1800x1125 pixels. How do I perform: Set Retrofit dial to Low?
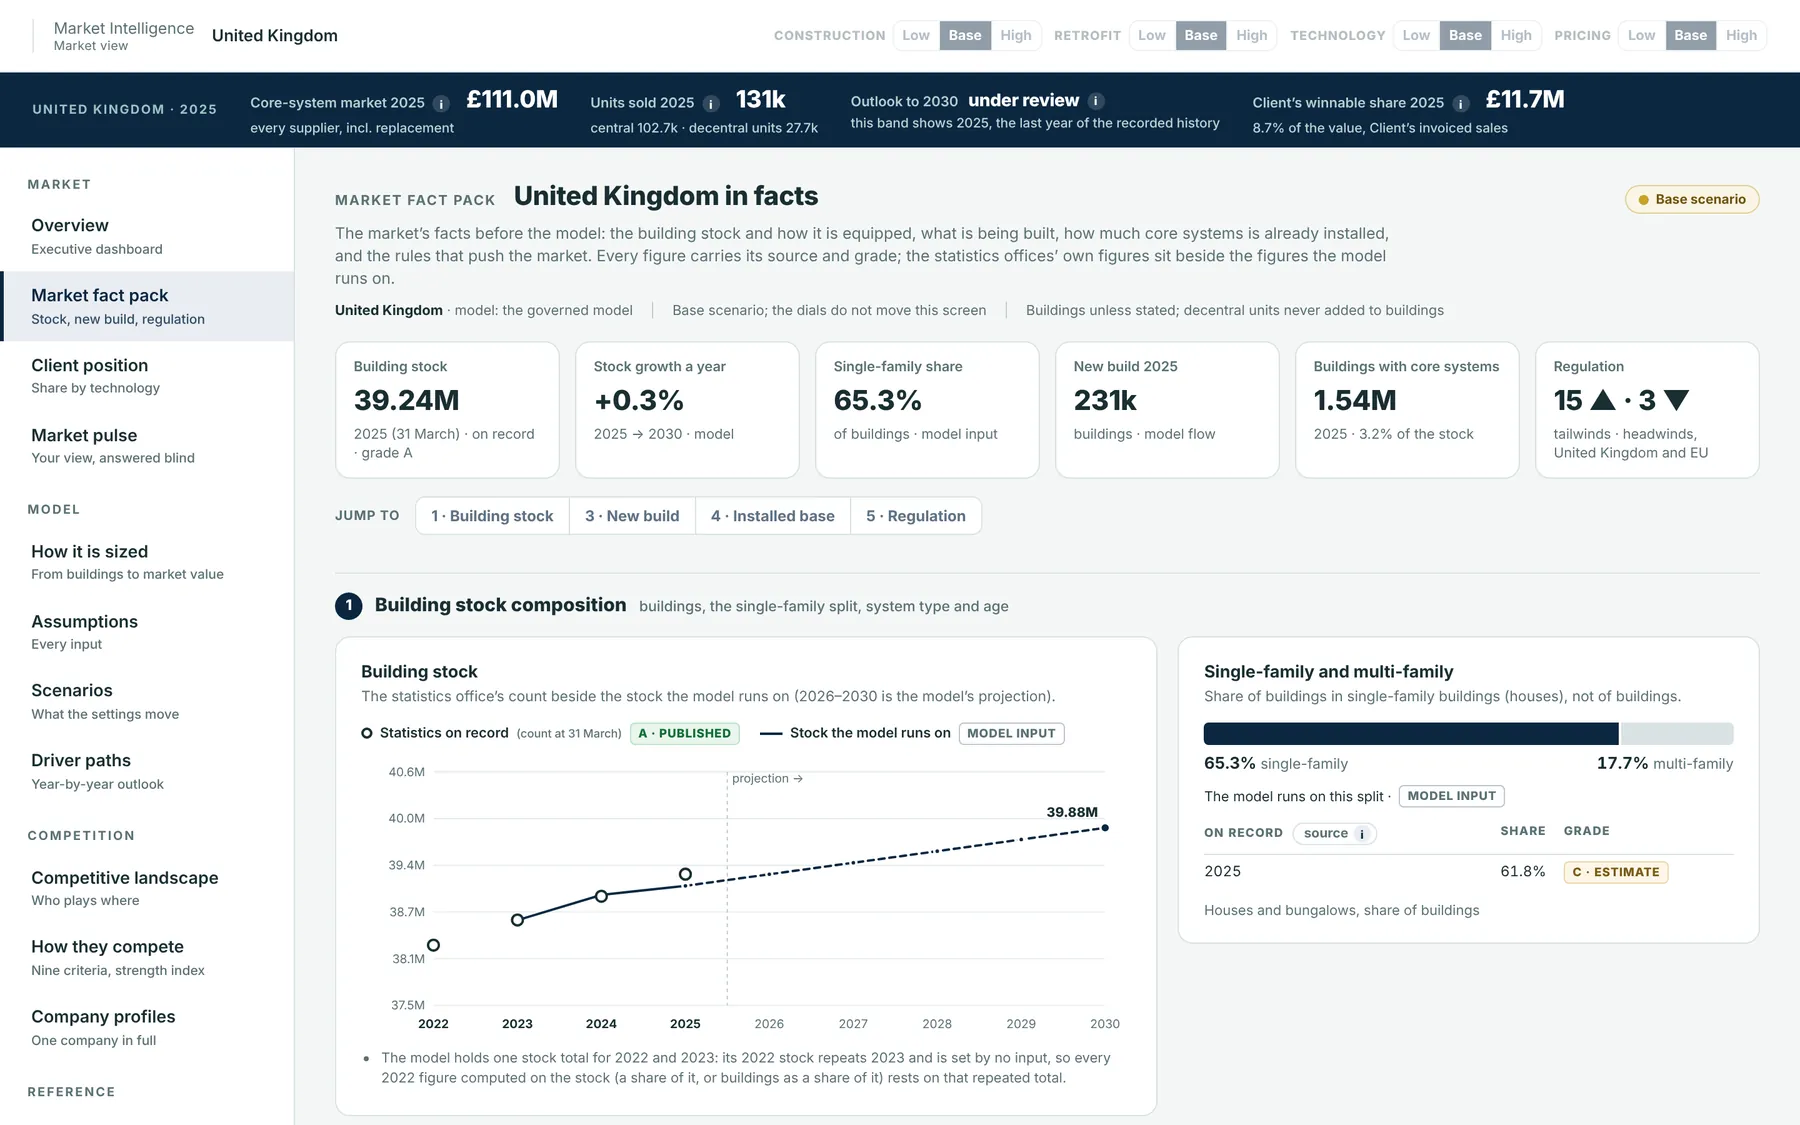point(1152,35)
